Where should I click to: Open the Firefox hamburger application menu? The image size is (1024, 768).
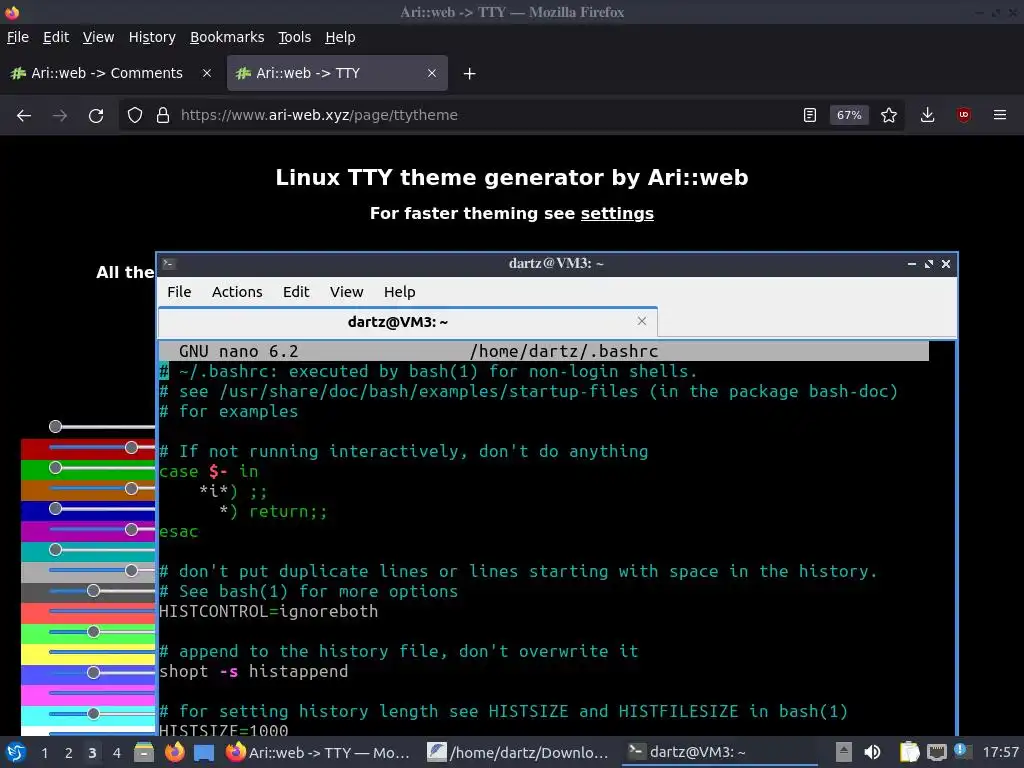(1000, 116)
